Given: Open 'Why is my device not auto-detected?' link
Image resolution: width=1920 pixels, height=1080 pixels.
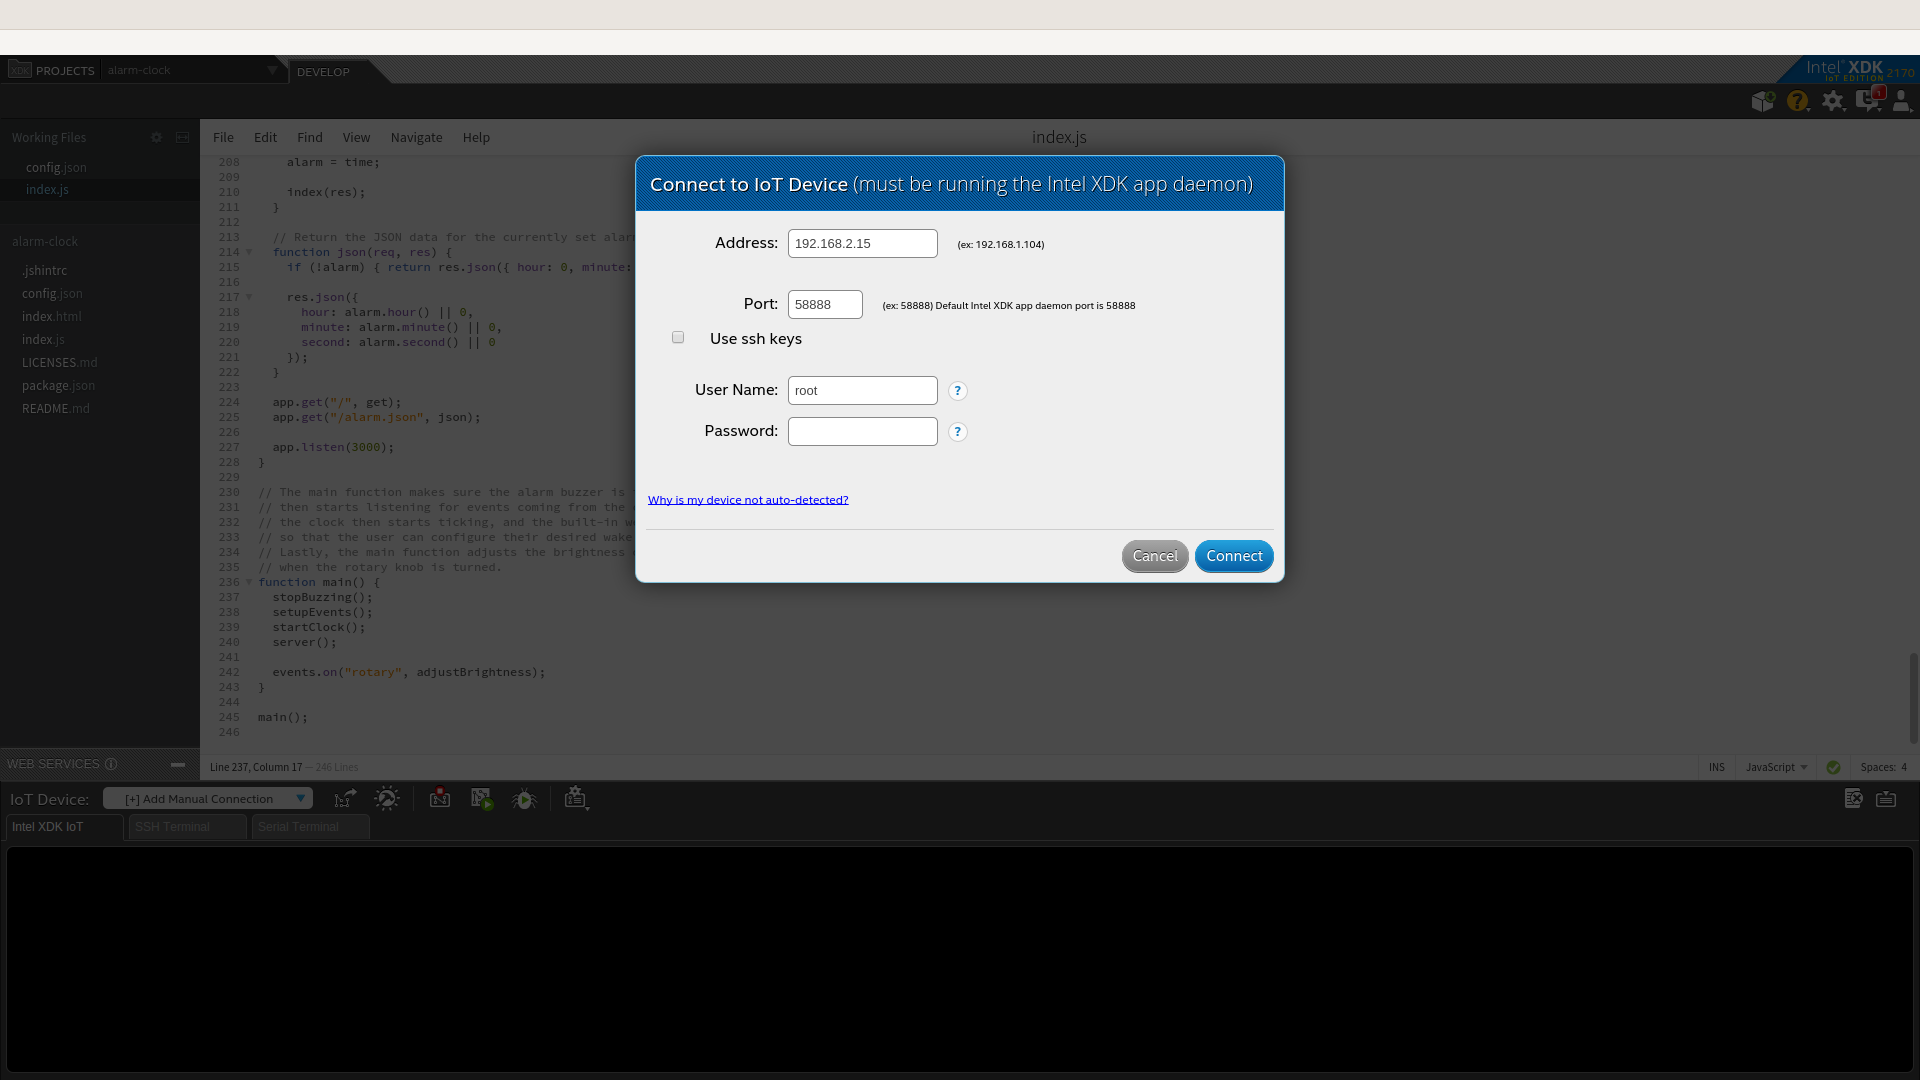Looking at the screenshot, I should [x=748, y=500].
